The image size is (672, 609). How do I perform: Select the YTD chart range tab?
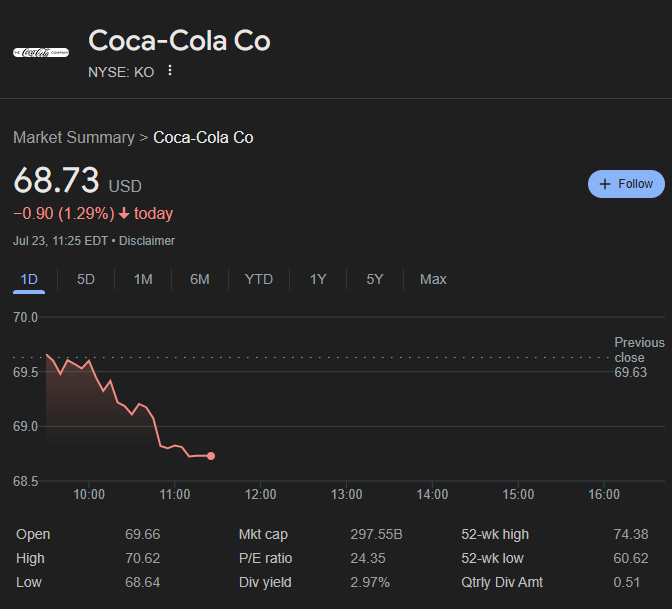click(x=259, y=279)
